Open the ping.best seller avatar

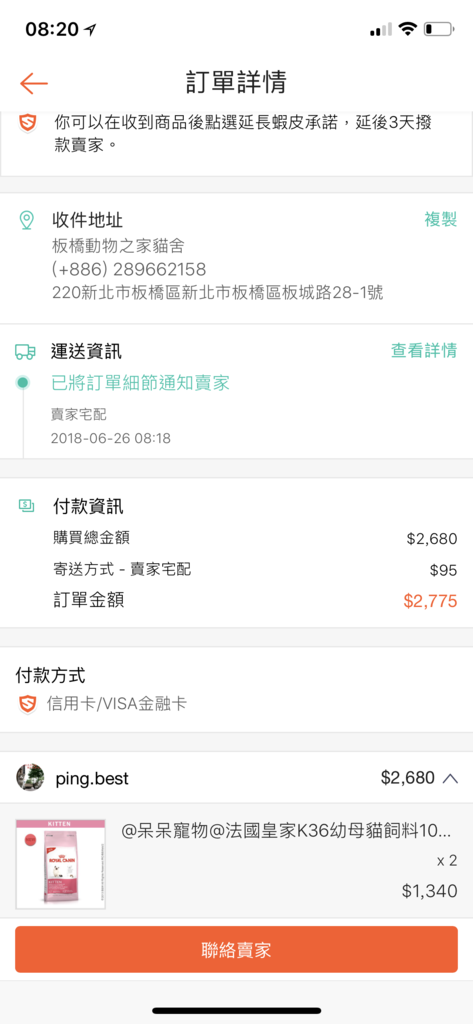[x=29, y=778]
